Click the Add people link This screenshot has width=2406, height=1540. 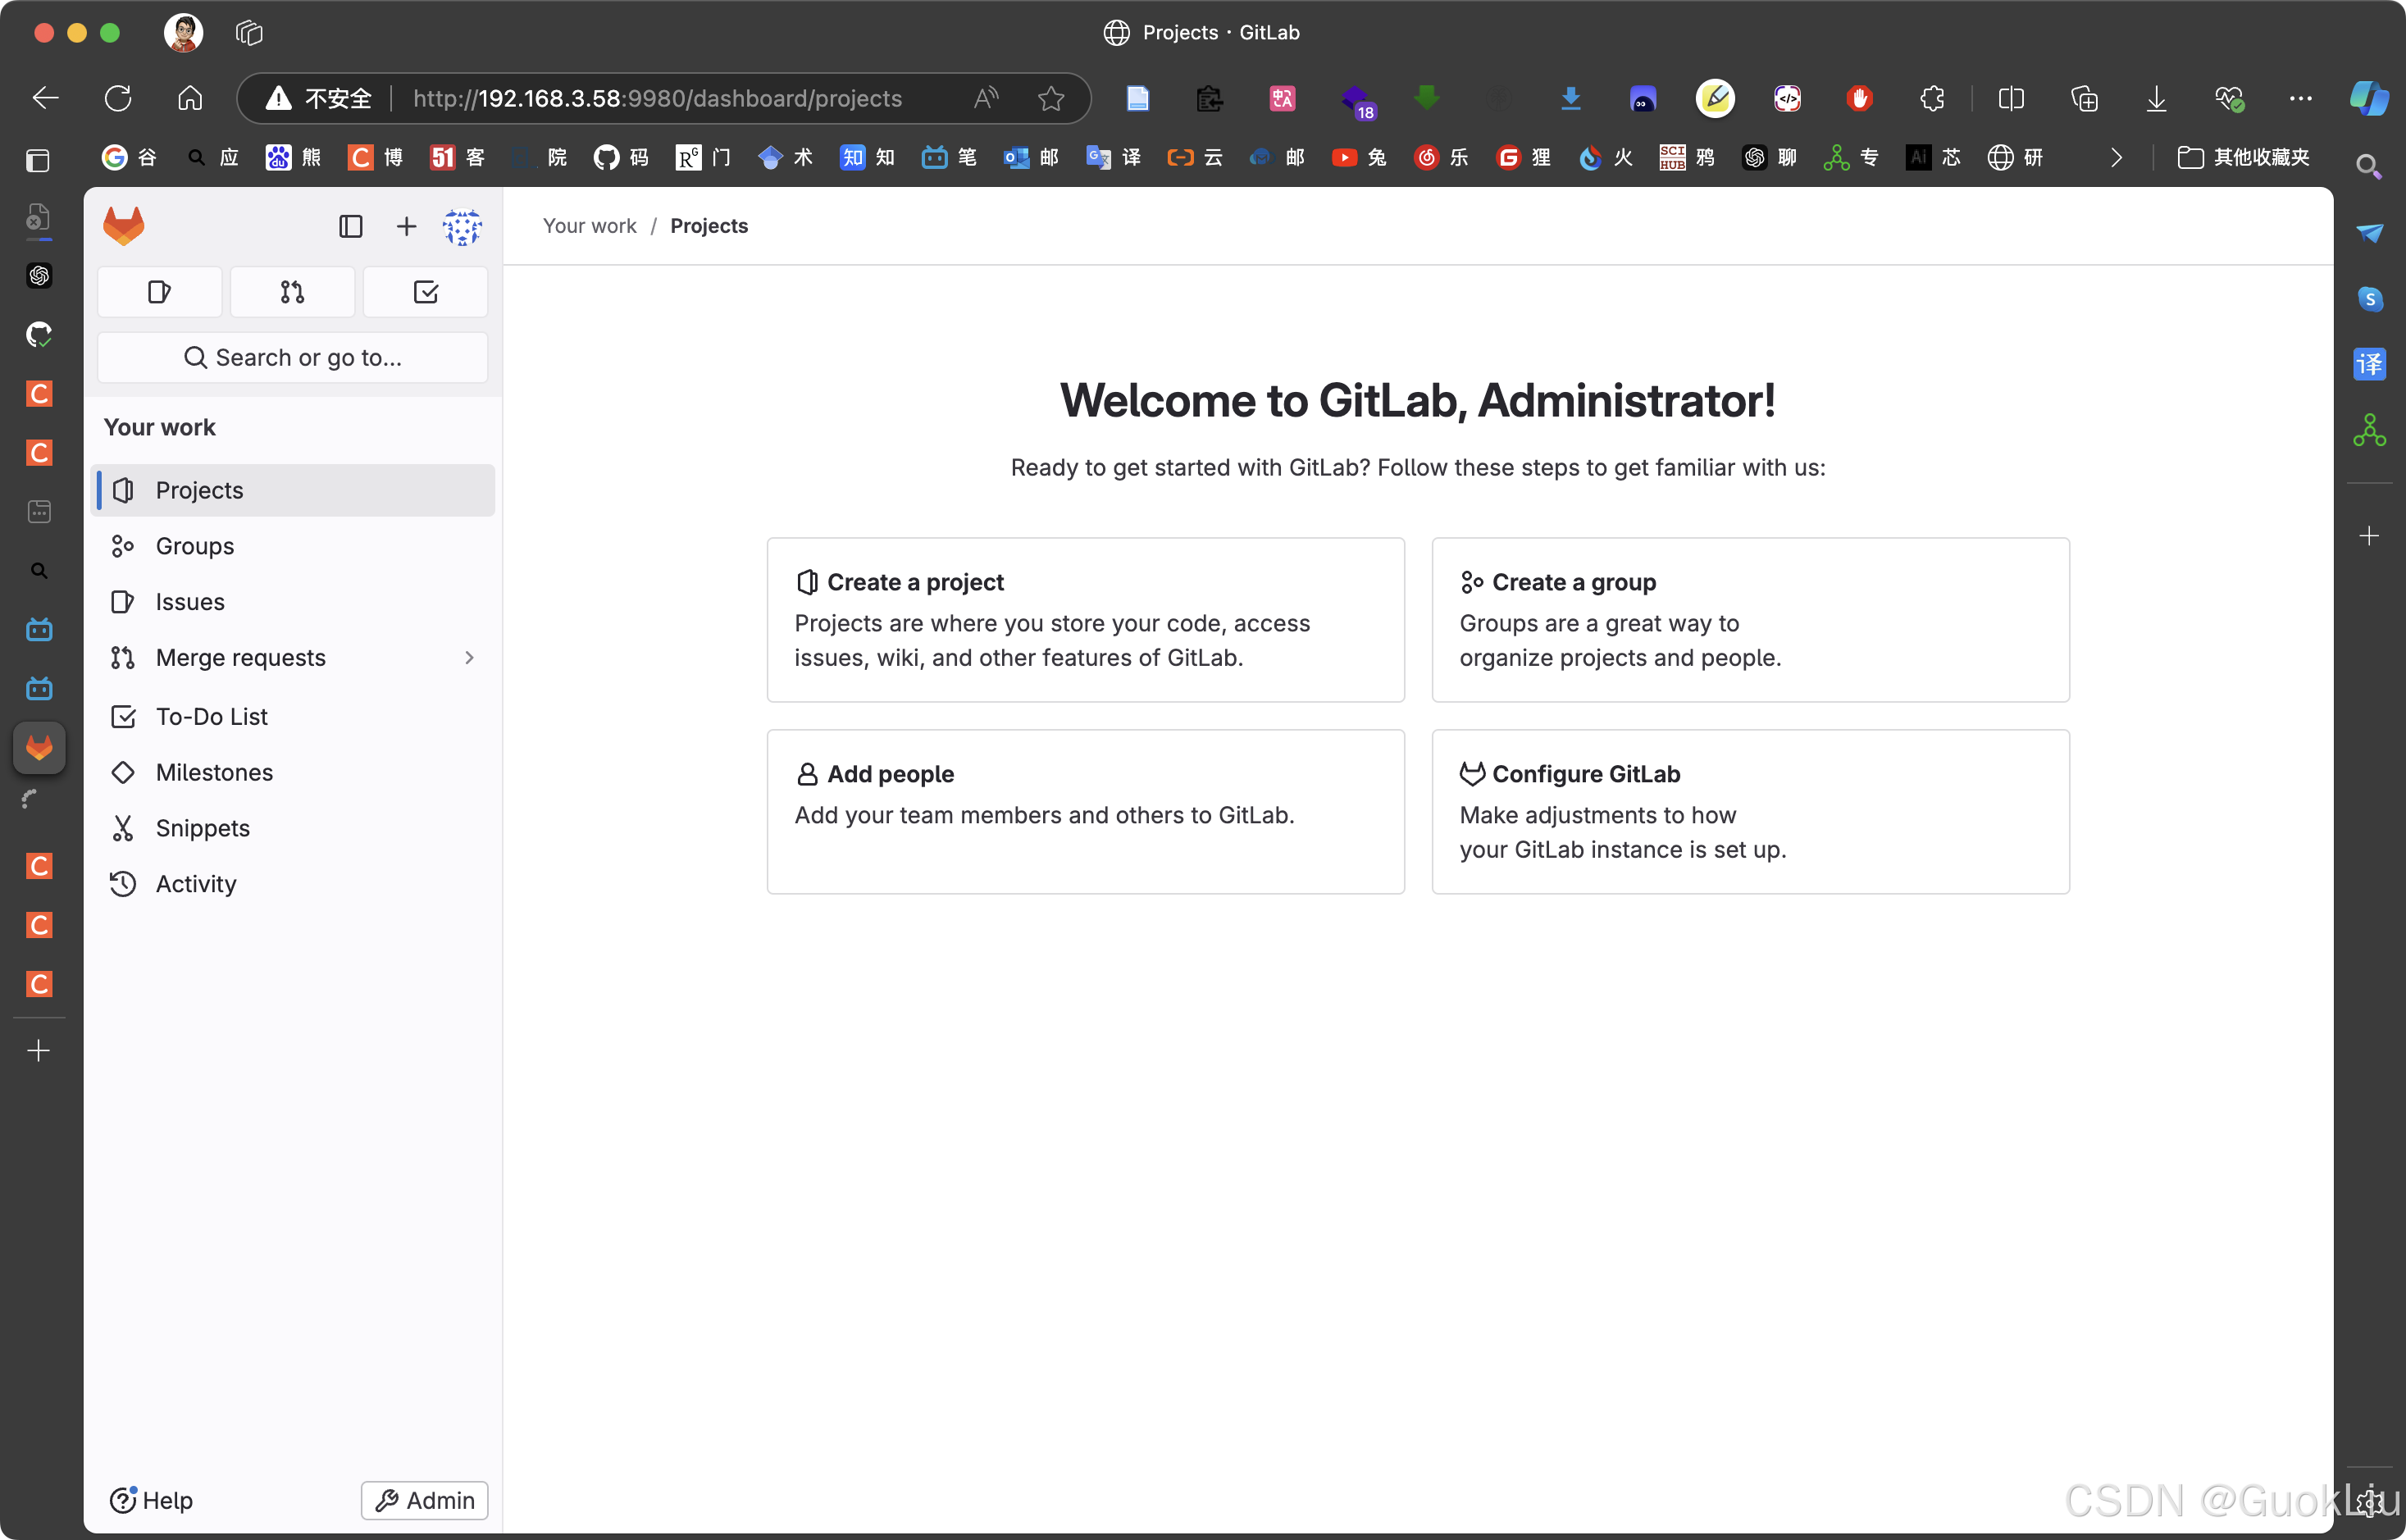(x=891, y=773)
